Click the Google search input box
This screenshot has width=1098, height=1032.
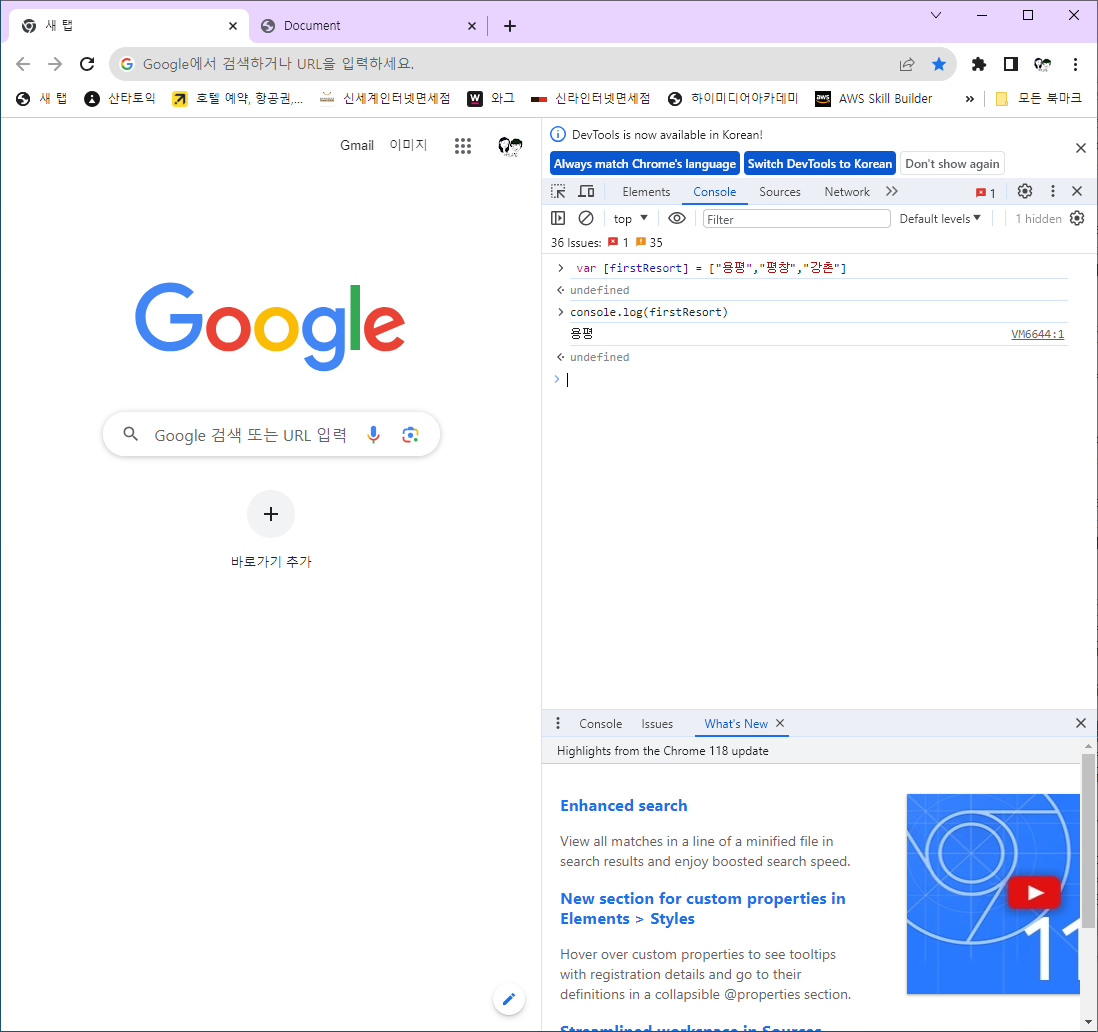coord(271,434)
